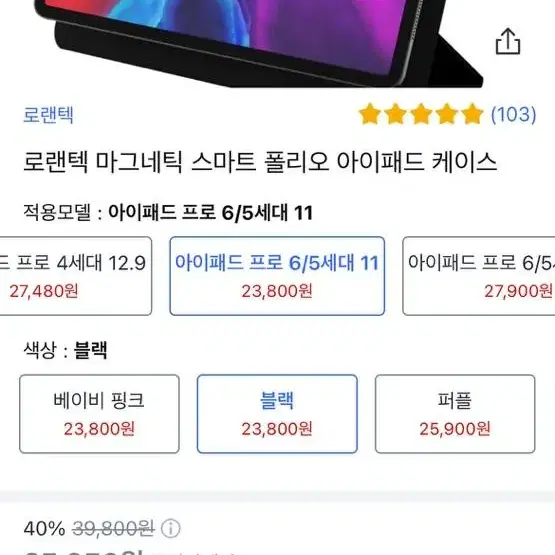This screenshot has width=555, height=555.
Task: Tap the crossed-out 39,800원 original price
Action: point(113,529)
